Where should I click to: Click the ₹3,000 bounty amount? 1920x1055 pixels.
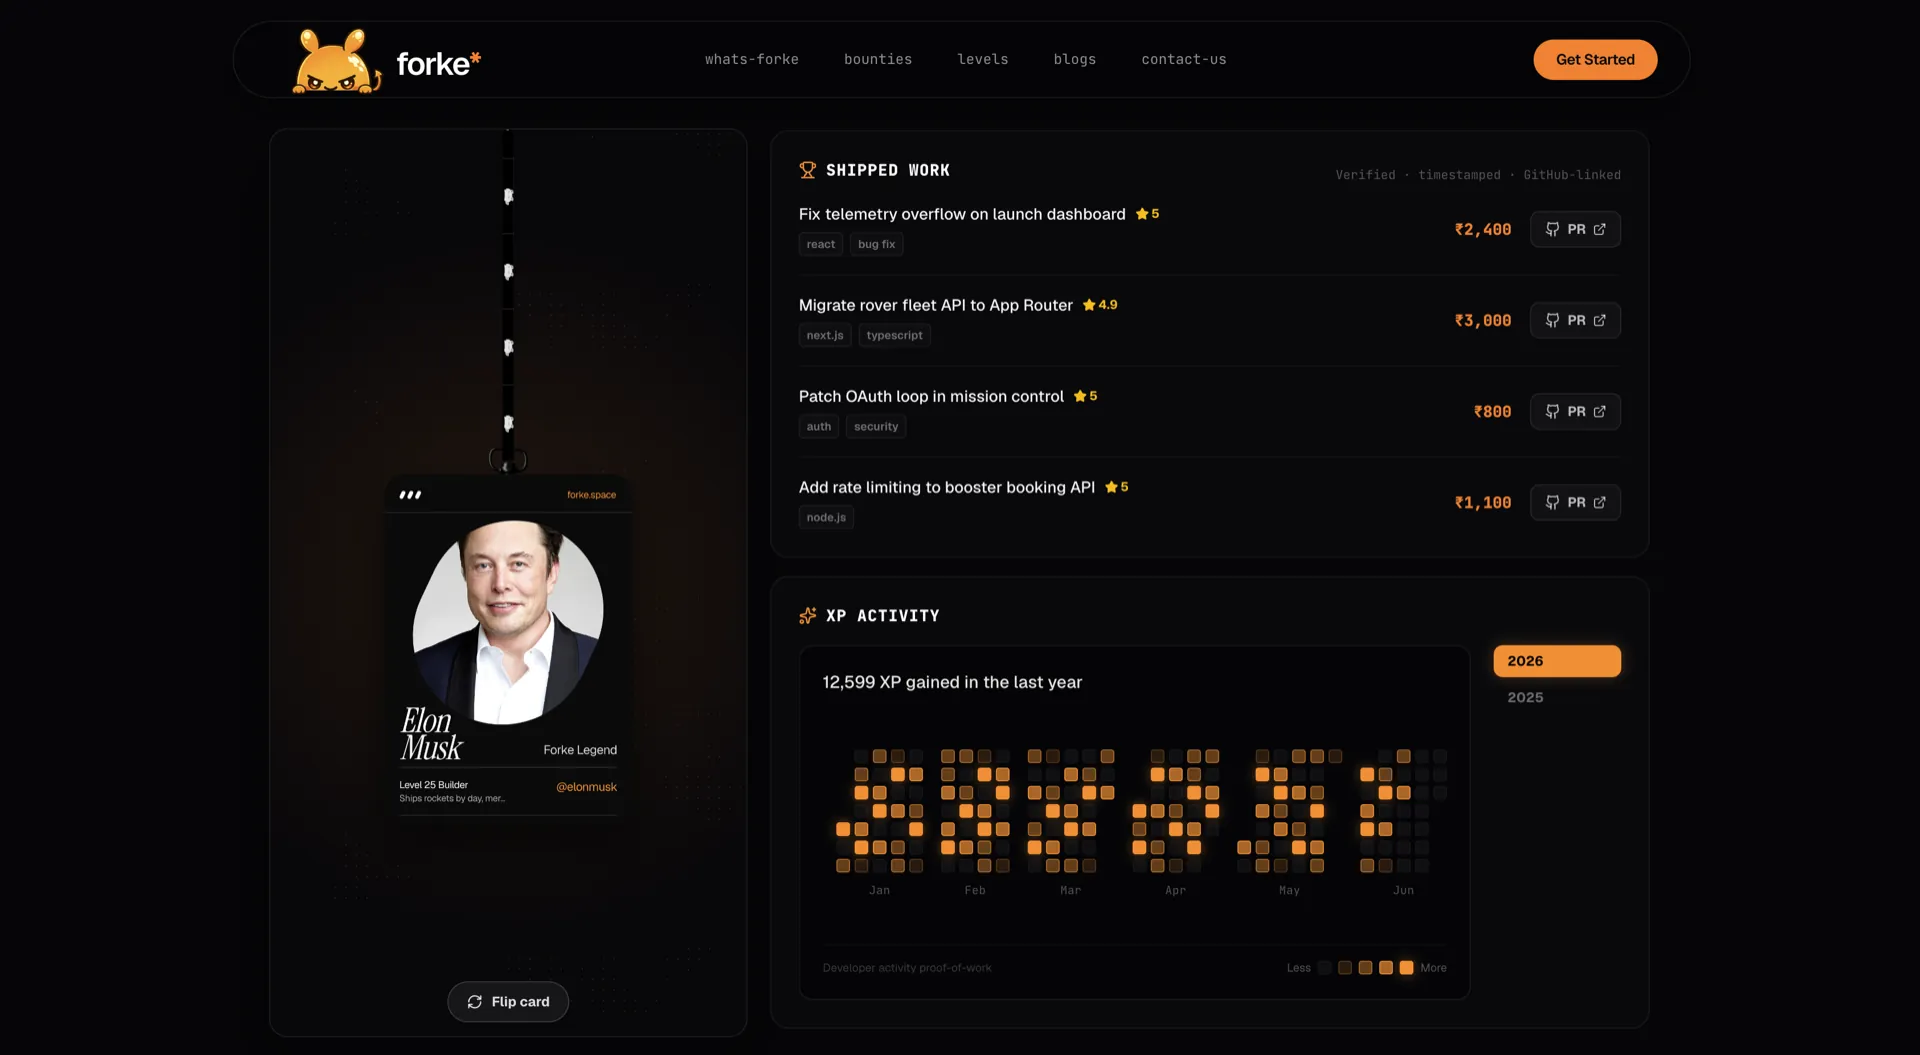click(1483, 320)
